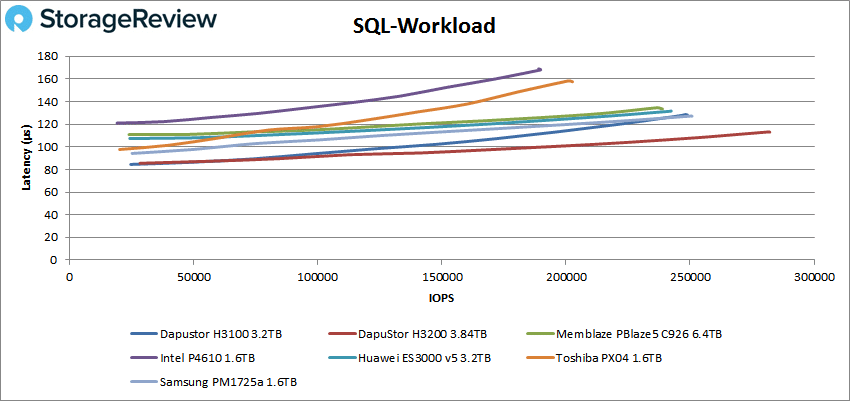Click the StorageReview brand text
The width and height of the screenshot is (850, 401).
(x=128, y=20)
